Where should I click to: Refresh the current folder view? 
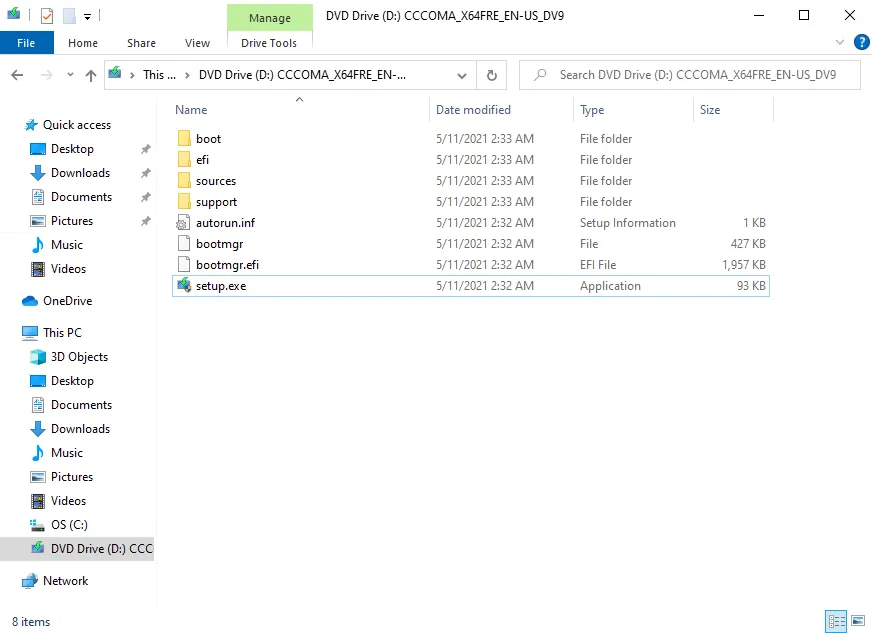(x=492, y=75)
